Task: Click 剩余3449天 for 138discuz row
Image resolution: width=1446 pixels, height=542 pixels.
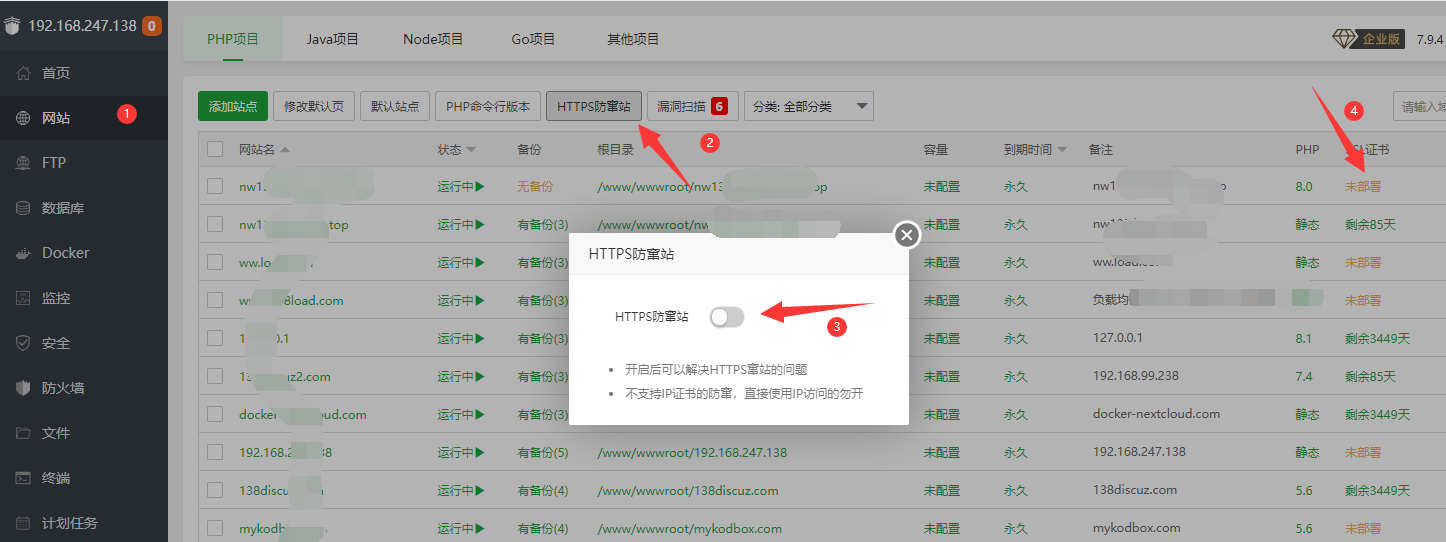Action: click(1377, 490)
